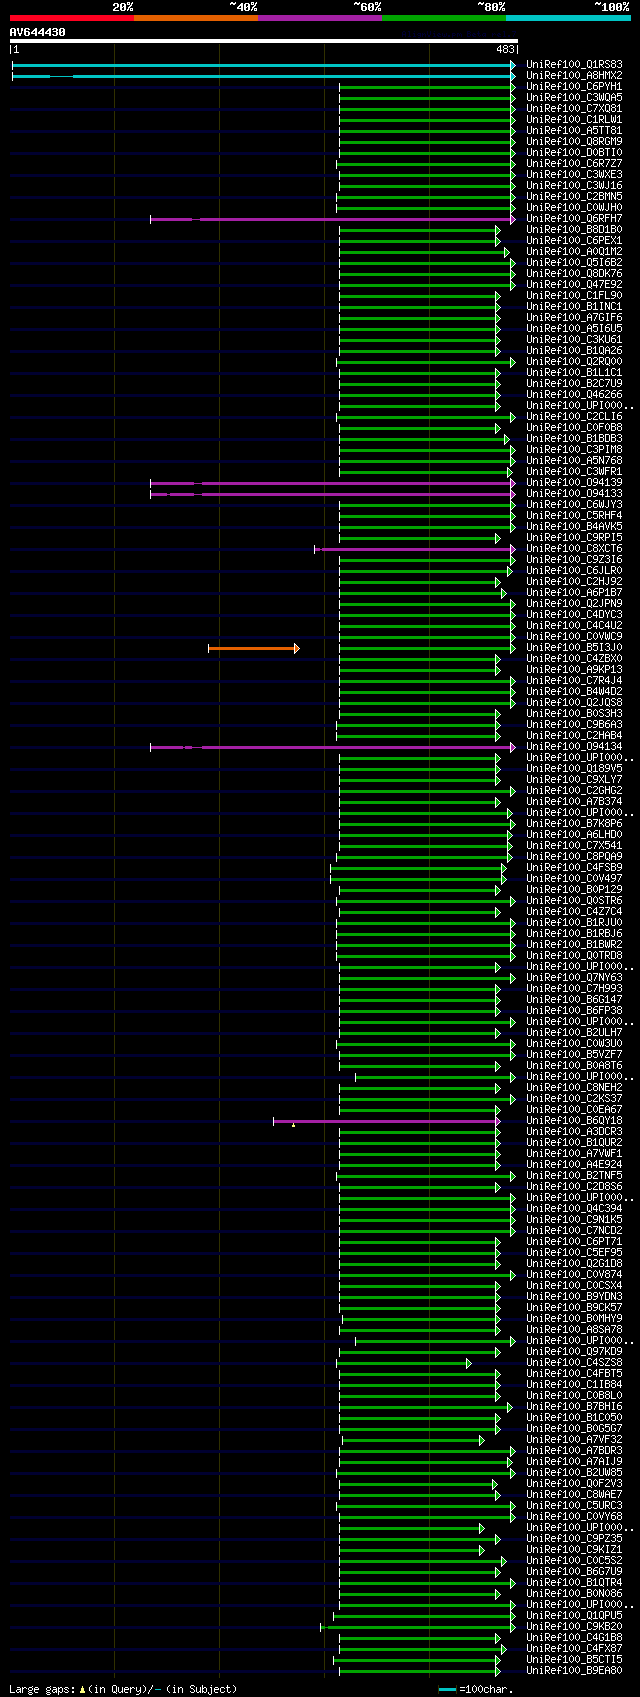Viewport: 640px width, 1697px height.
Task: Open the UniRef100_O94133 hit label
Action: (x=574, y=494)
